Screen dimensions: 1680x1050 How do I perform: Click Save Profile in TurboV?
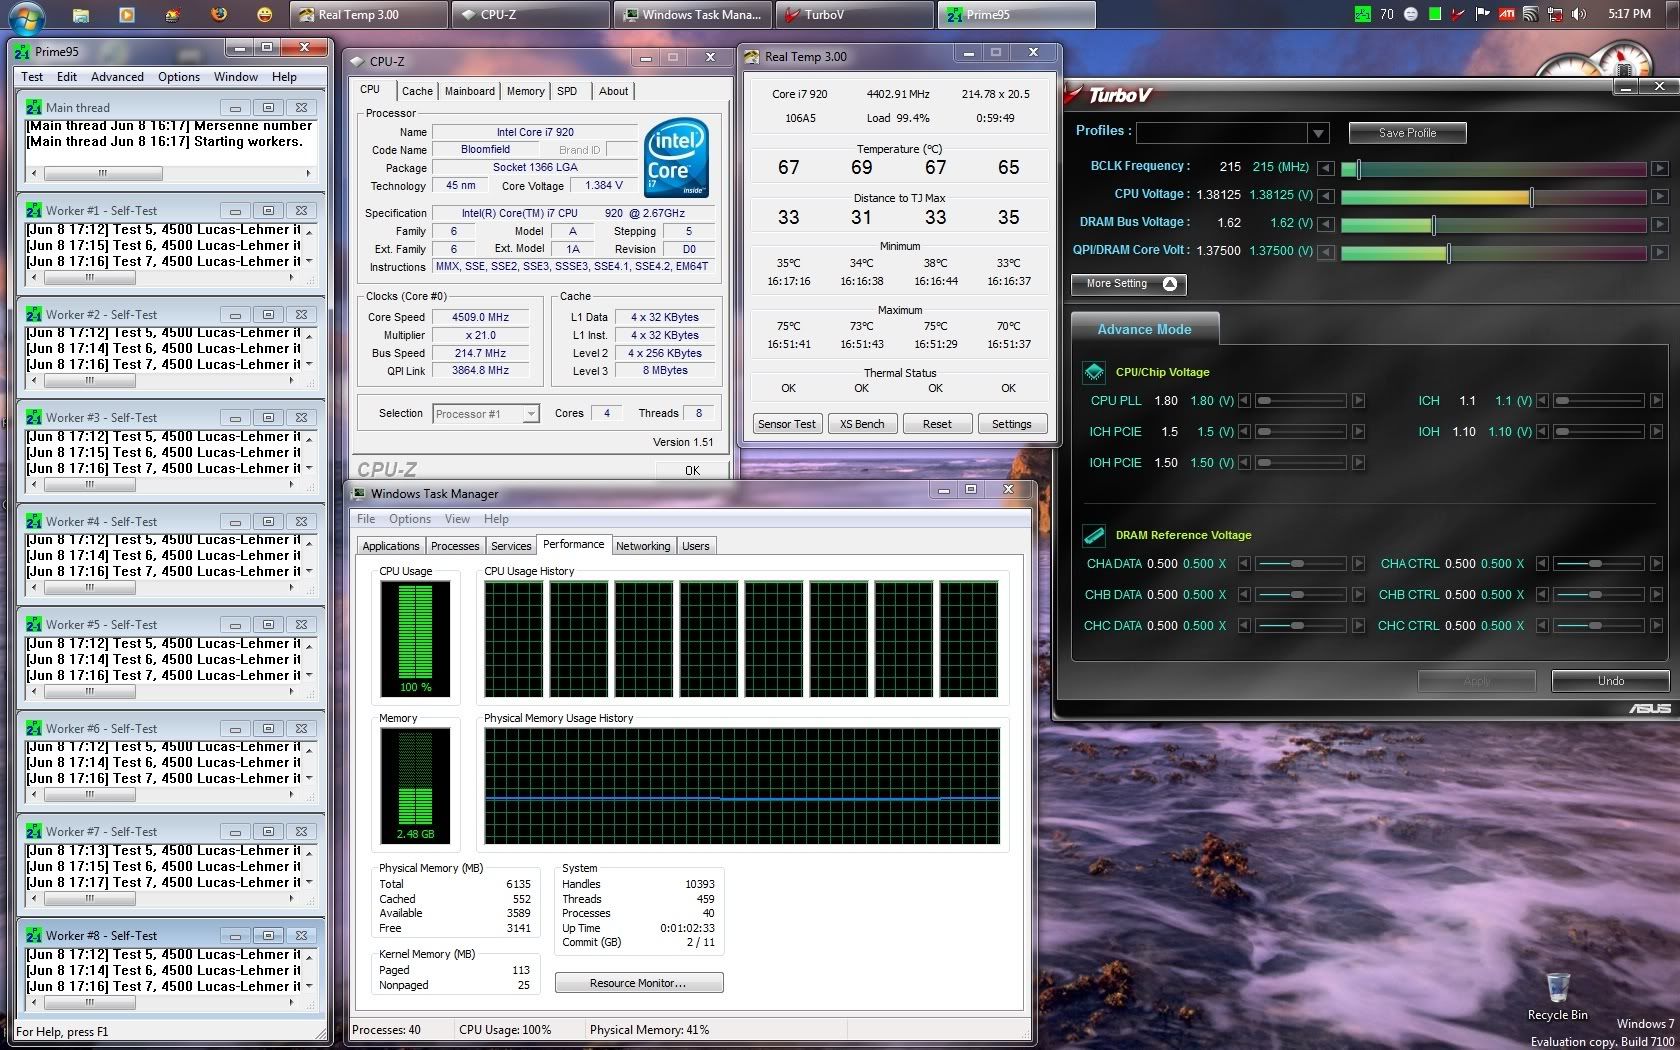tap(1407, 133)
